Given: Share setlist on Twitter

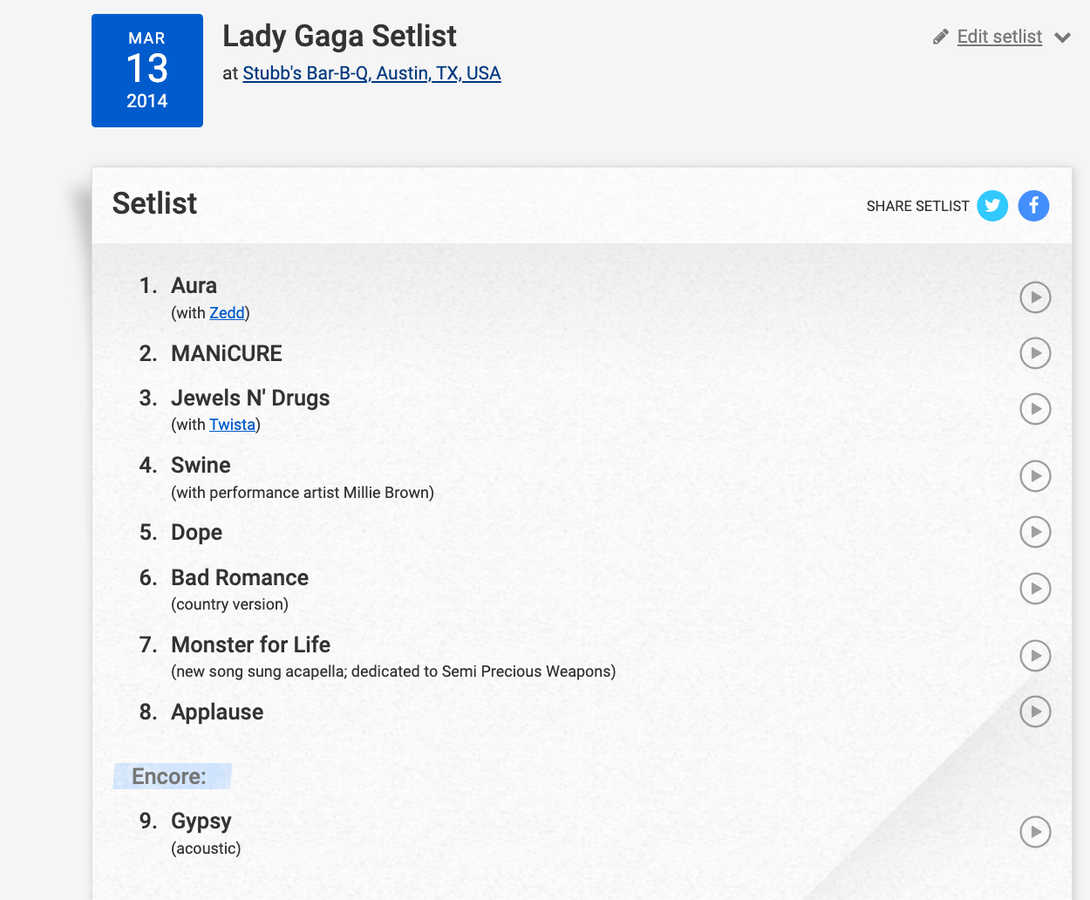Looking at the screenshot, I should [x=992, y=206].
